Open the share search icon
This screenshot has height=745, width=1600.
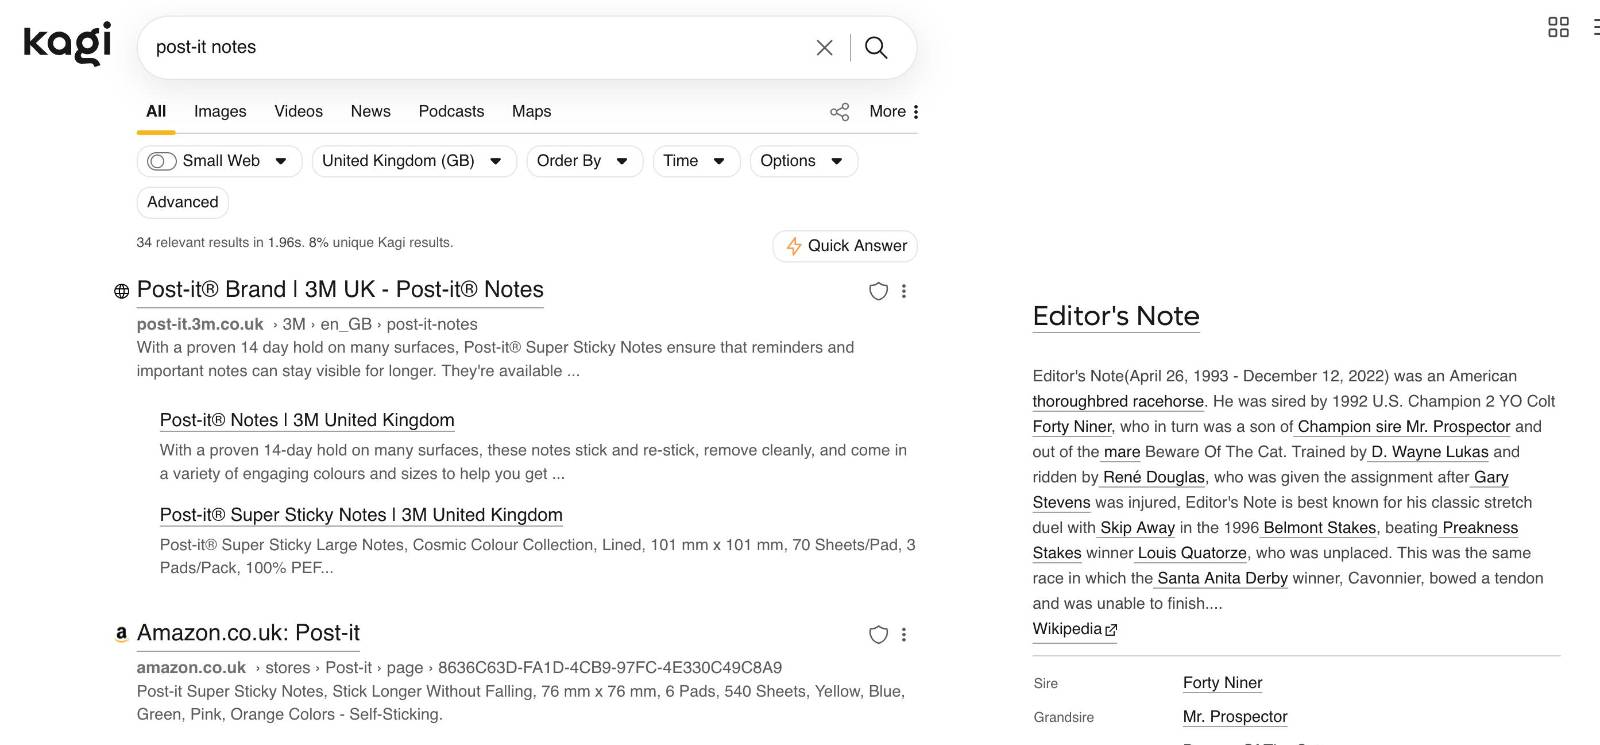pyautogui.click(x=840, y=112)
